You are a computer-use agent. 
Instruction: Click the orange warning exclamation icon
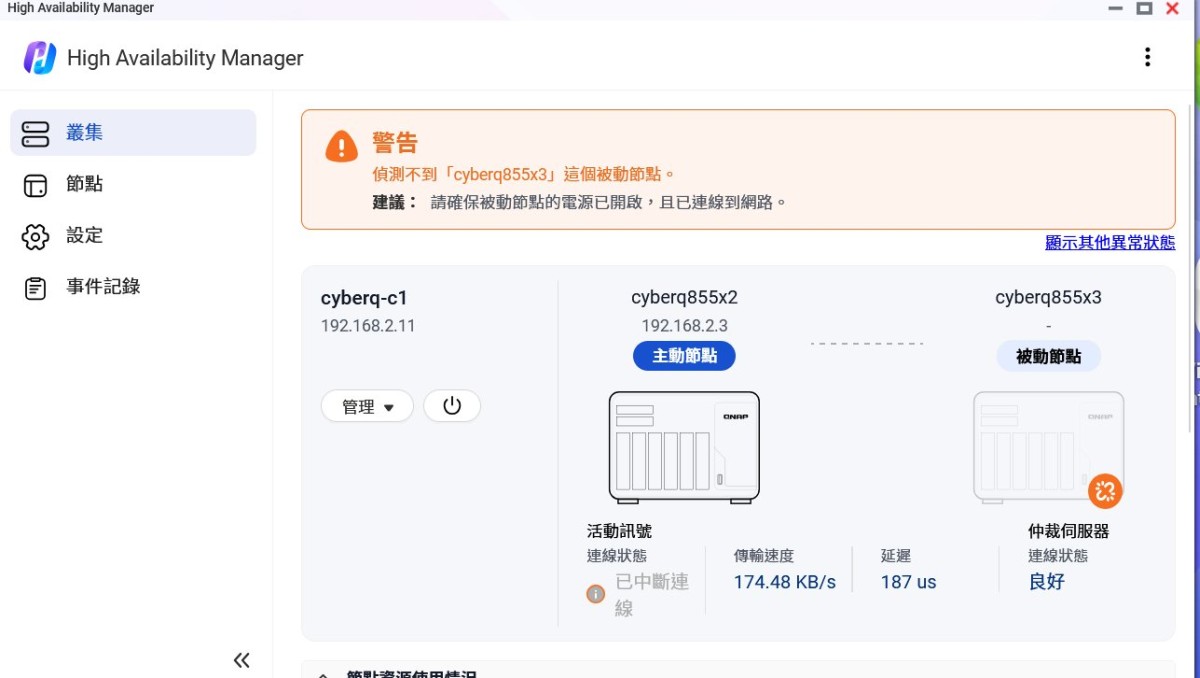click(341, 147)
